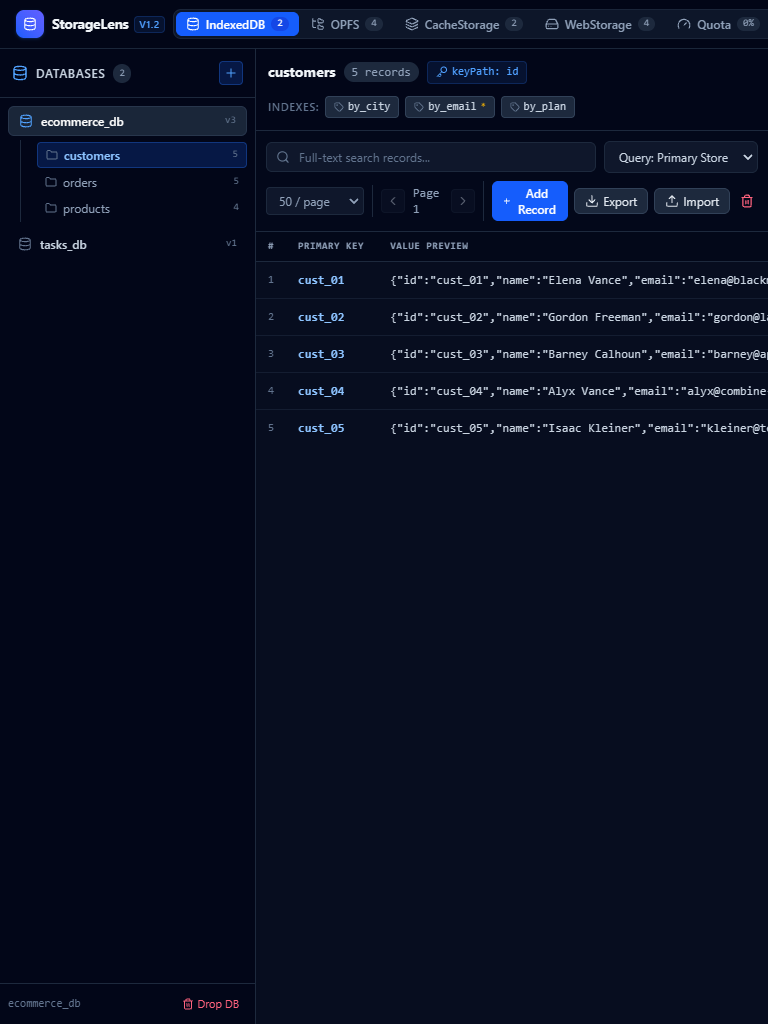Click the Barney Calhoun value preview
768x1024 pixels.
coord(579,354)
